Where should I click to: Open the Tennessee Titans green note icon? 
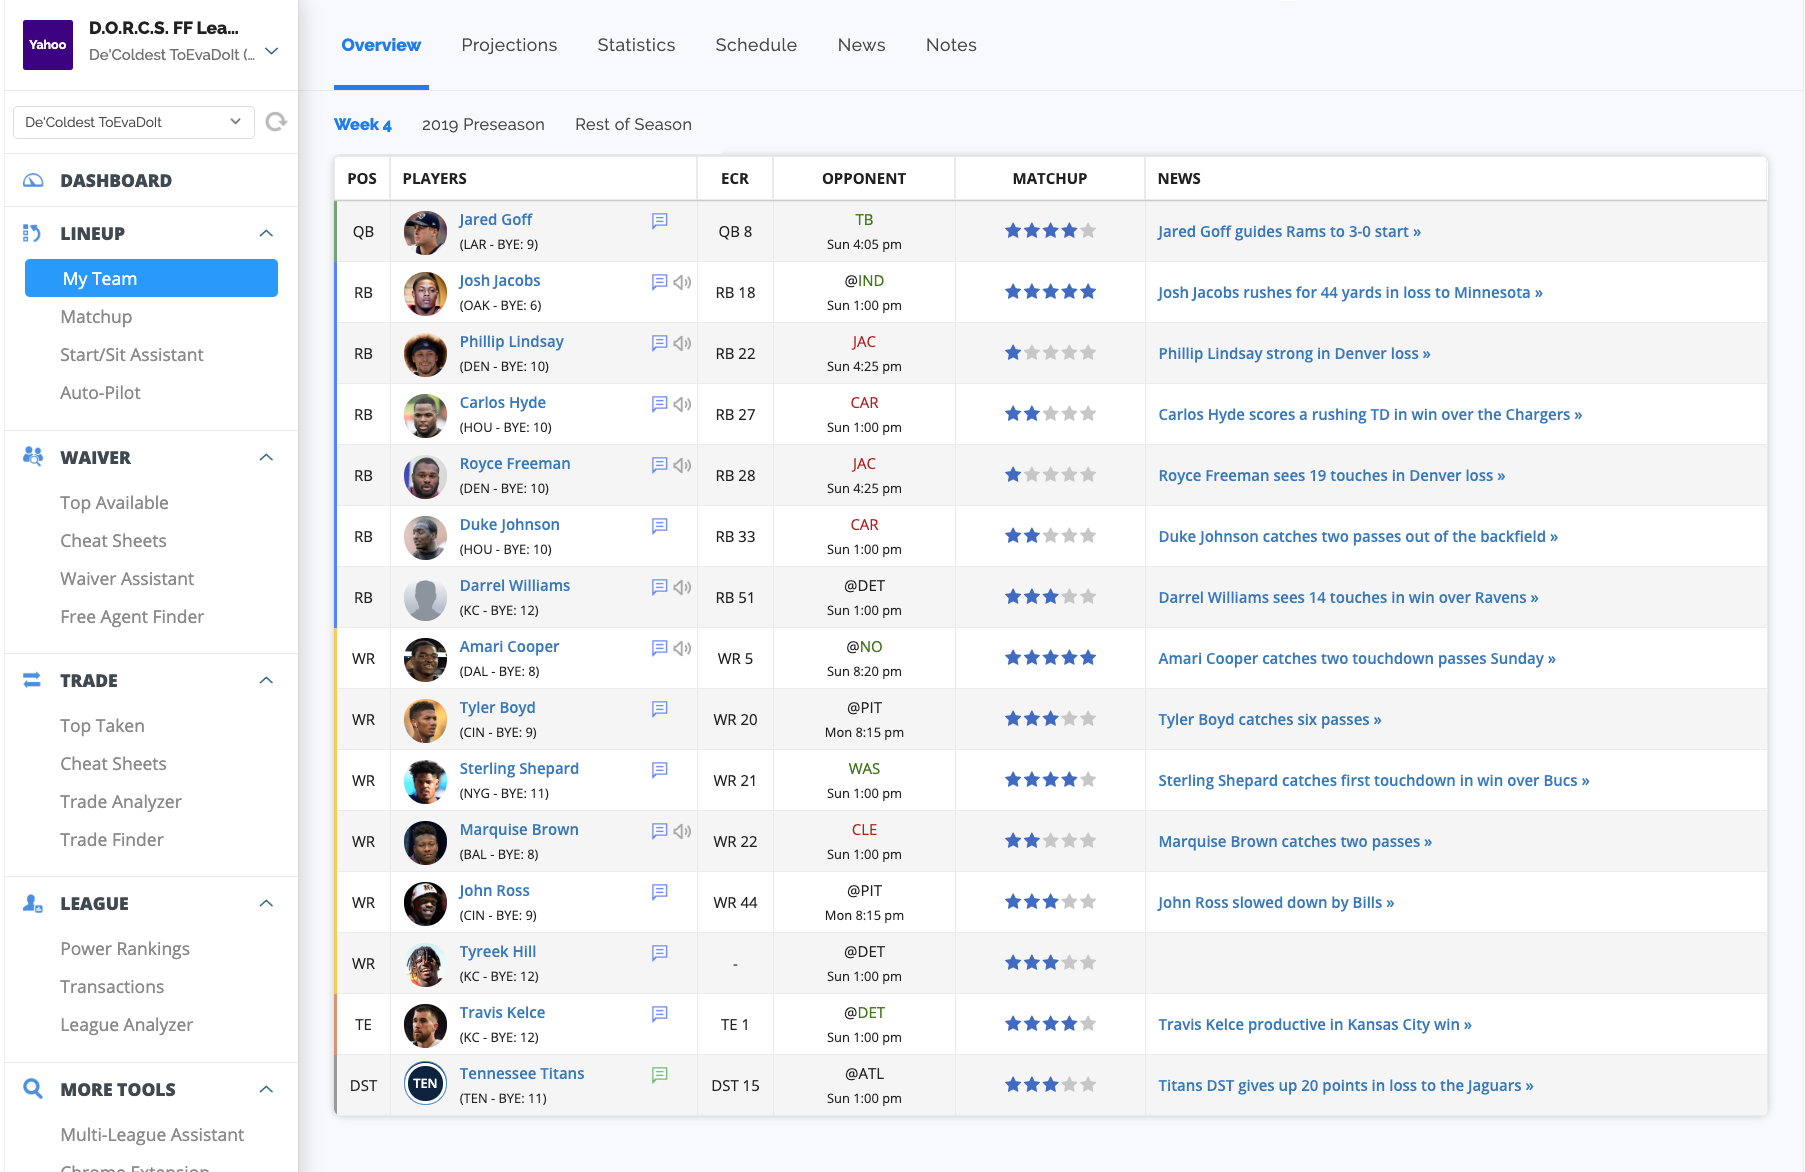660,1075
